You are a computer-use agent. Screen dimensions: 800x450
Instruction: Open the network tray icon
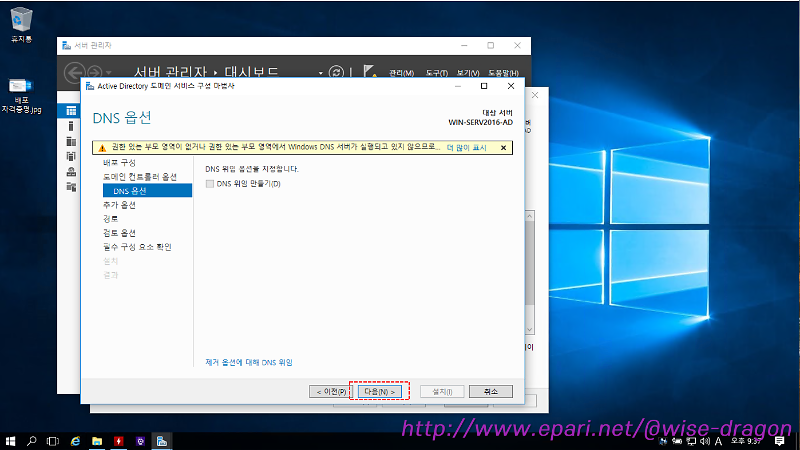click(691, 441)
